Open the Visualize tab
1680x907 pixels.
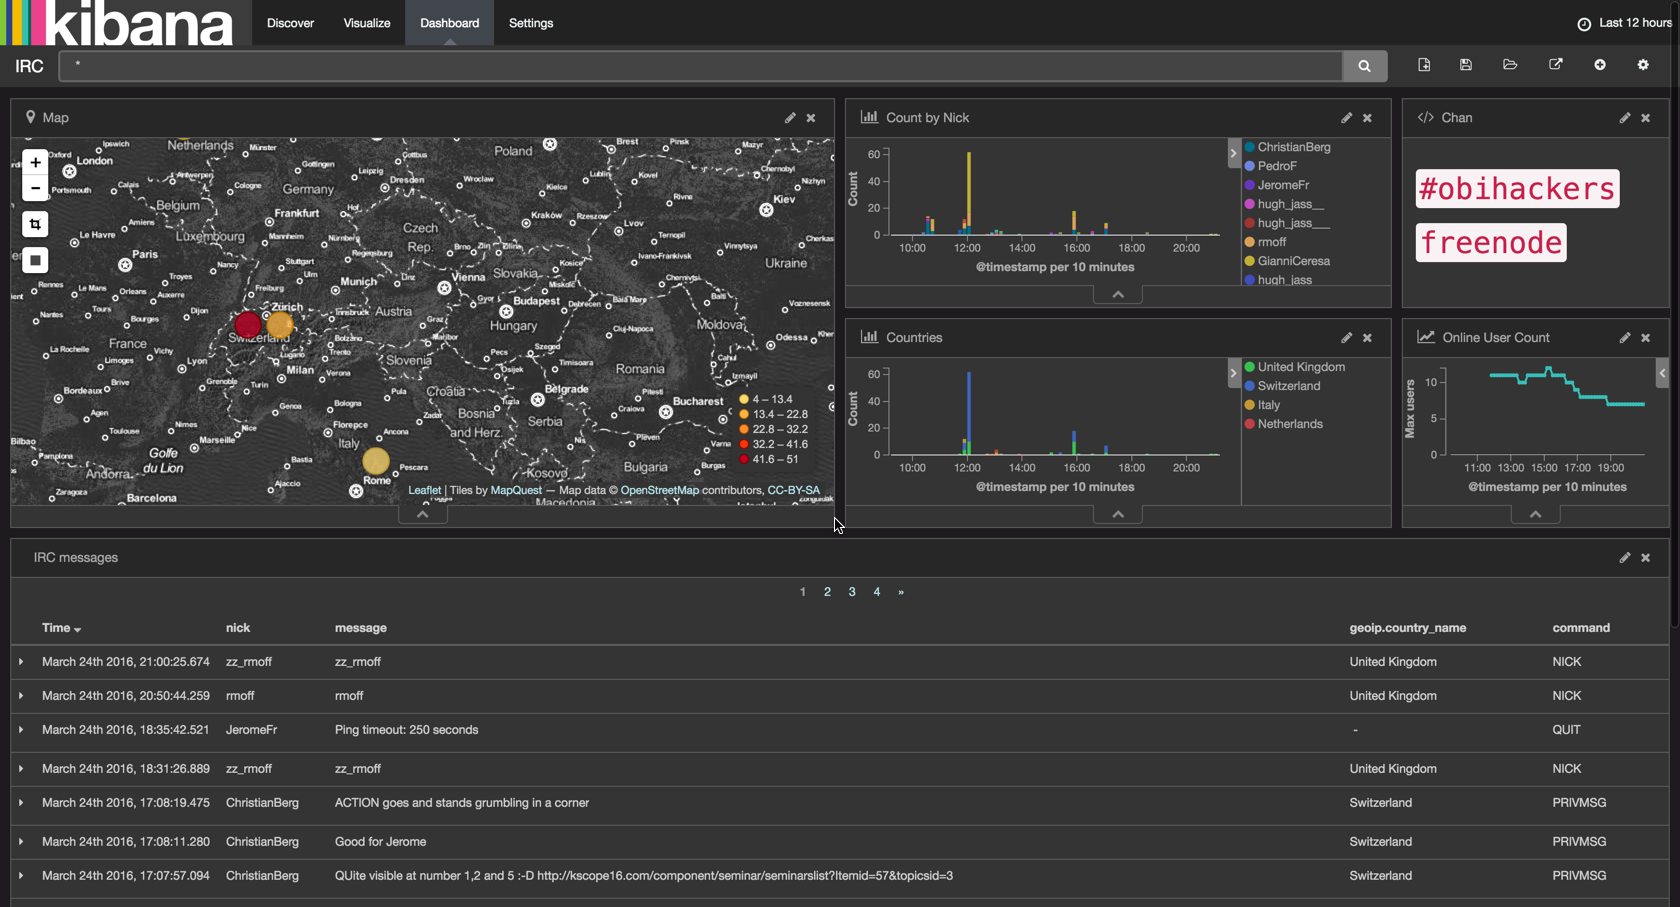366,22
